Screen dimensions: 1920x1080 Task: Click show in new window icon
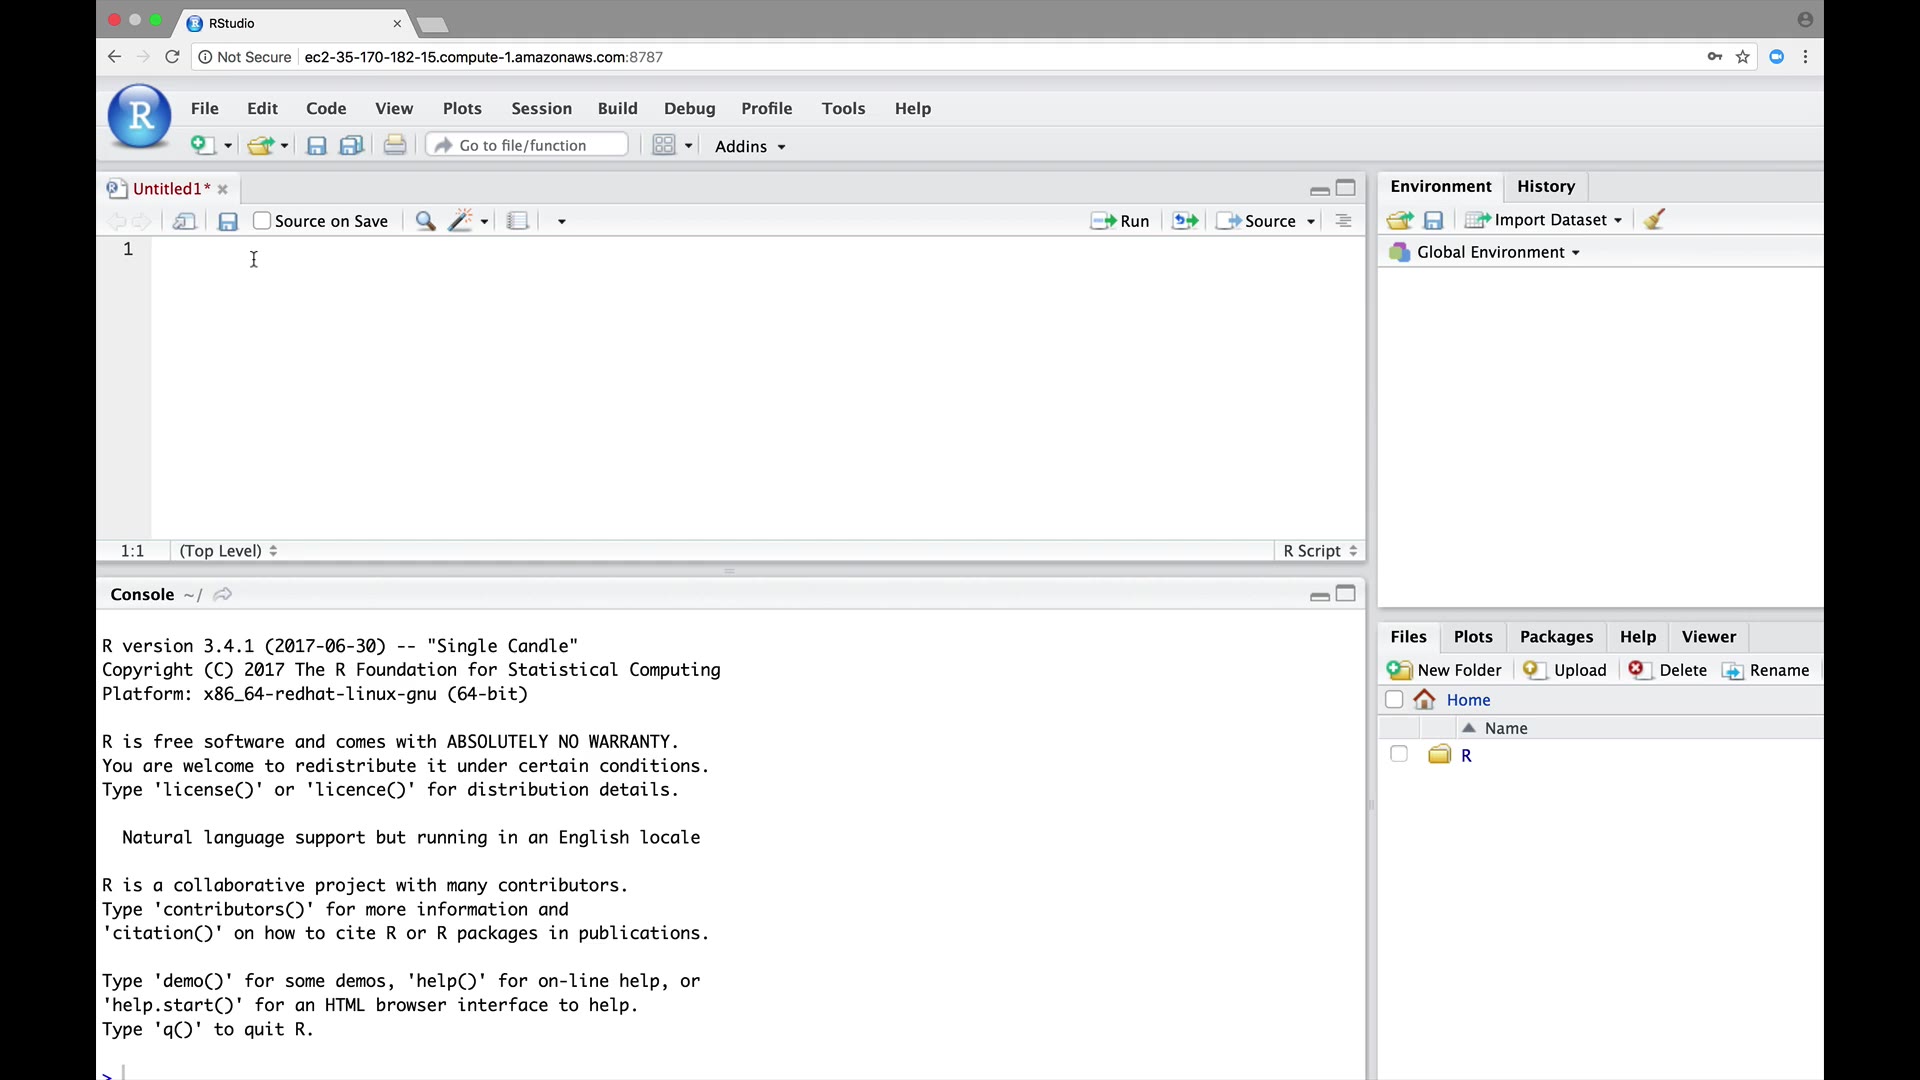184,221
